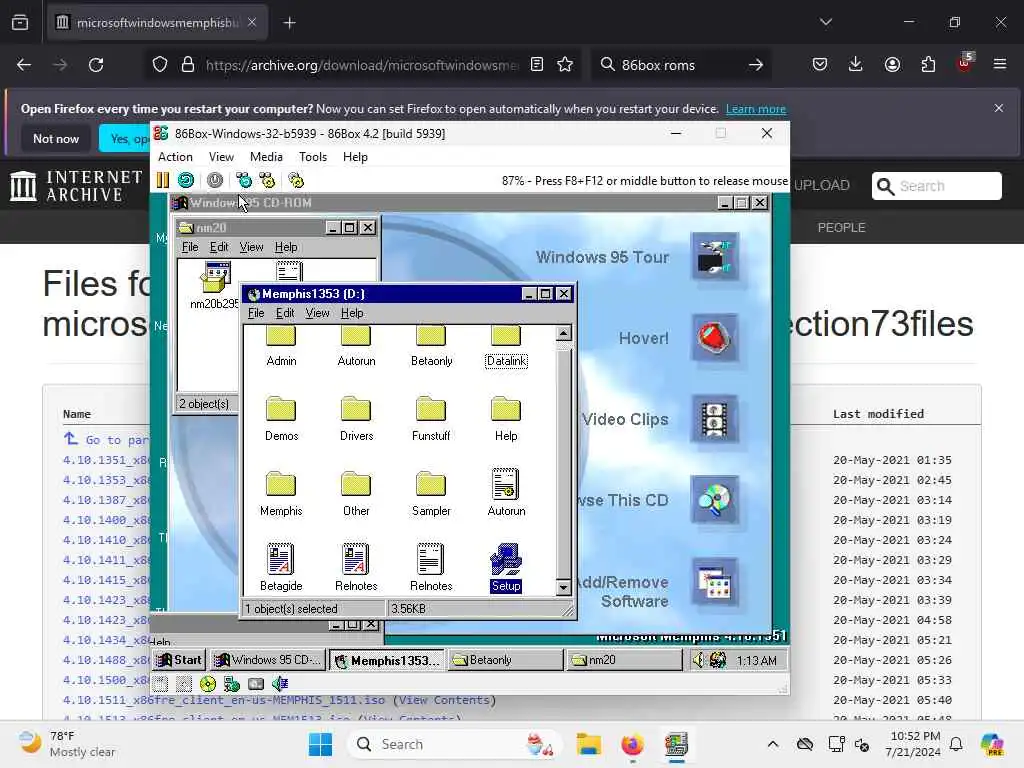Image resolution: width=1024 pixels, height=768 pixels.
Task: Open the 86Box Media menu
Action: pyautogui.click(x=266, y=157)
